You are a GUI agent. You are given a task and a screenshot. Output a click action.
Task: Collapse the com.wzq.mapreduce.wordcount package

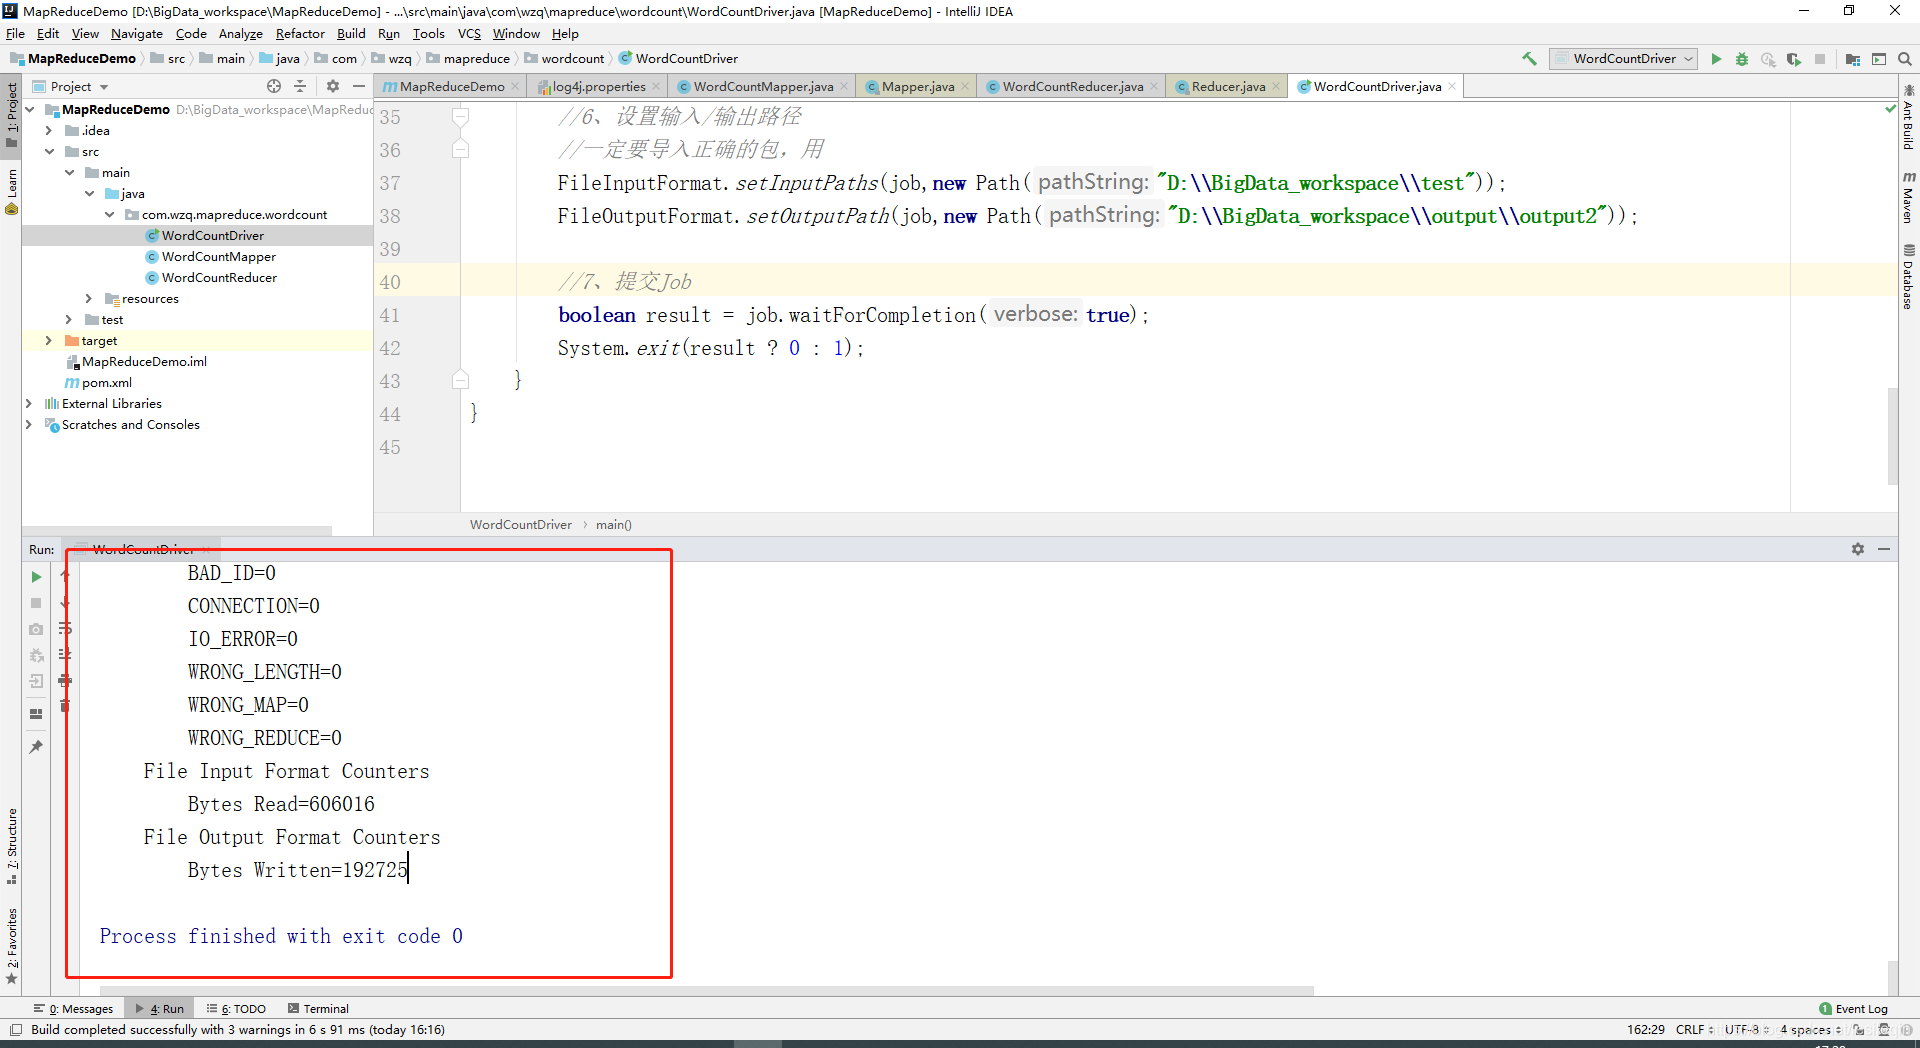(x=109, y=215)
